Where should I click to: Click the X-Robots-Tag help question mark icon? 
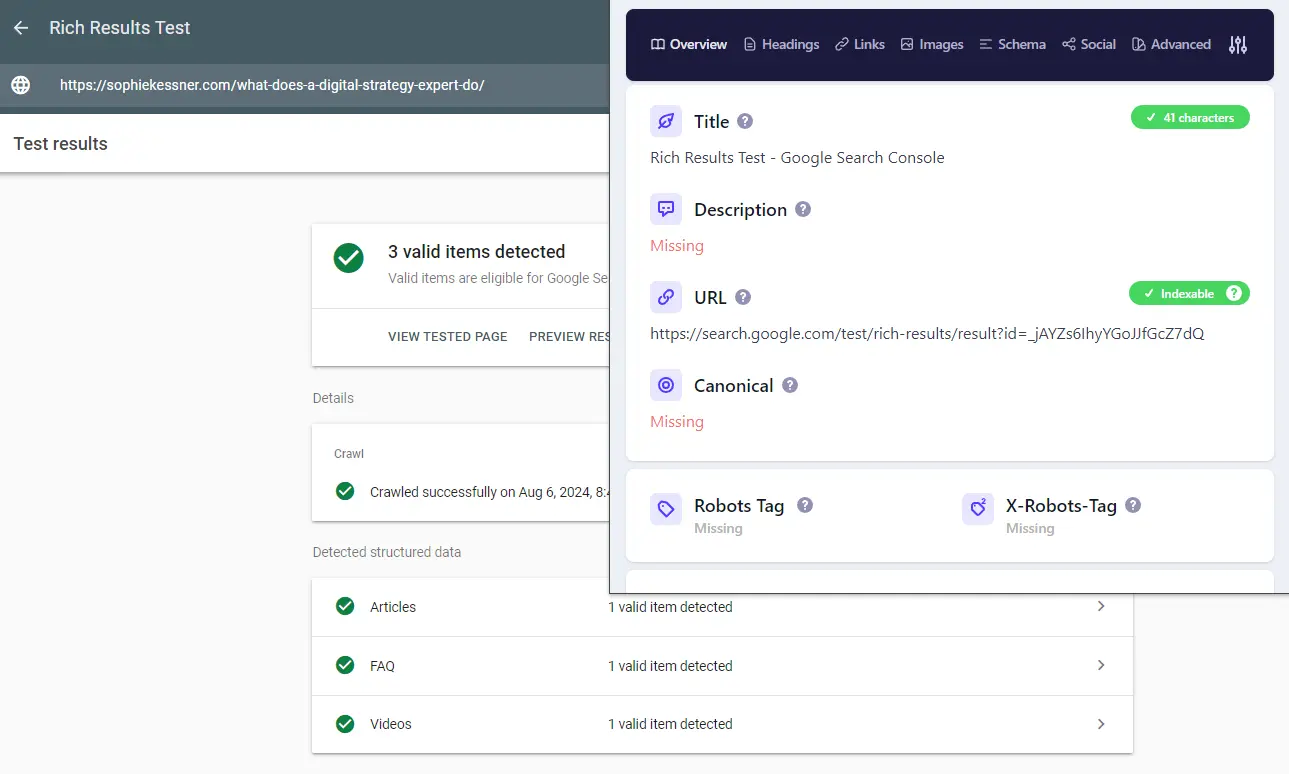pyautogui.click(x=1133, y=505)
